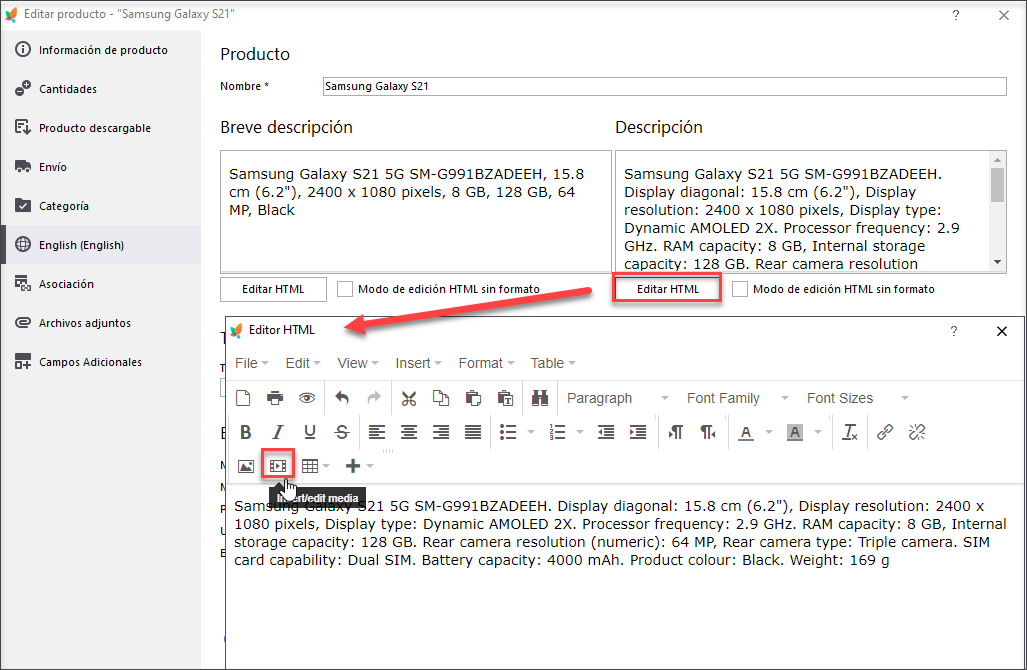
Task: Open the Insert menu
Action: 418,363
